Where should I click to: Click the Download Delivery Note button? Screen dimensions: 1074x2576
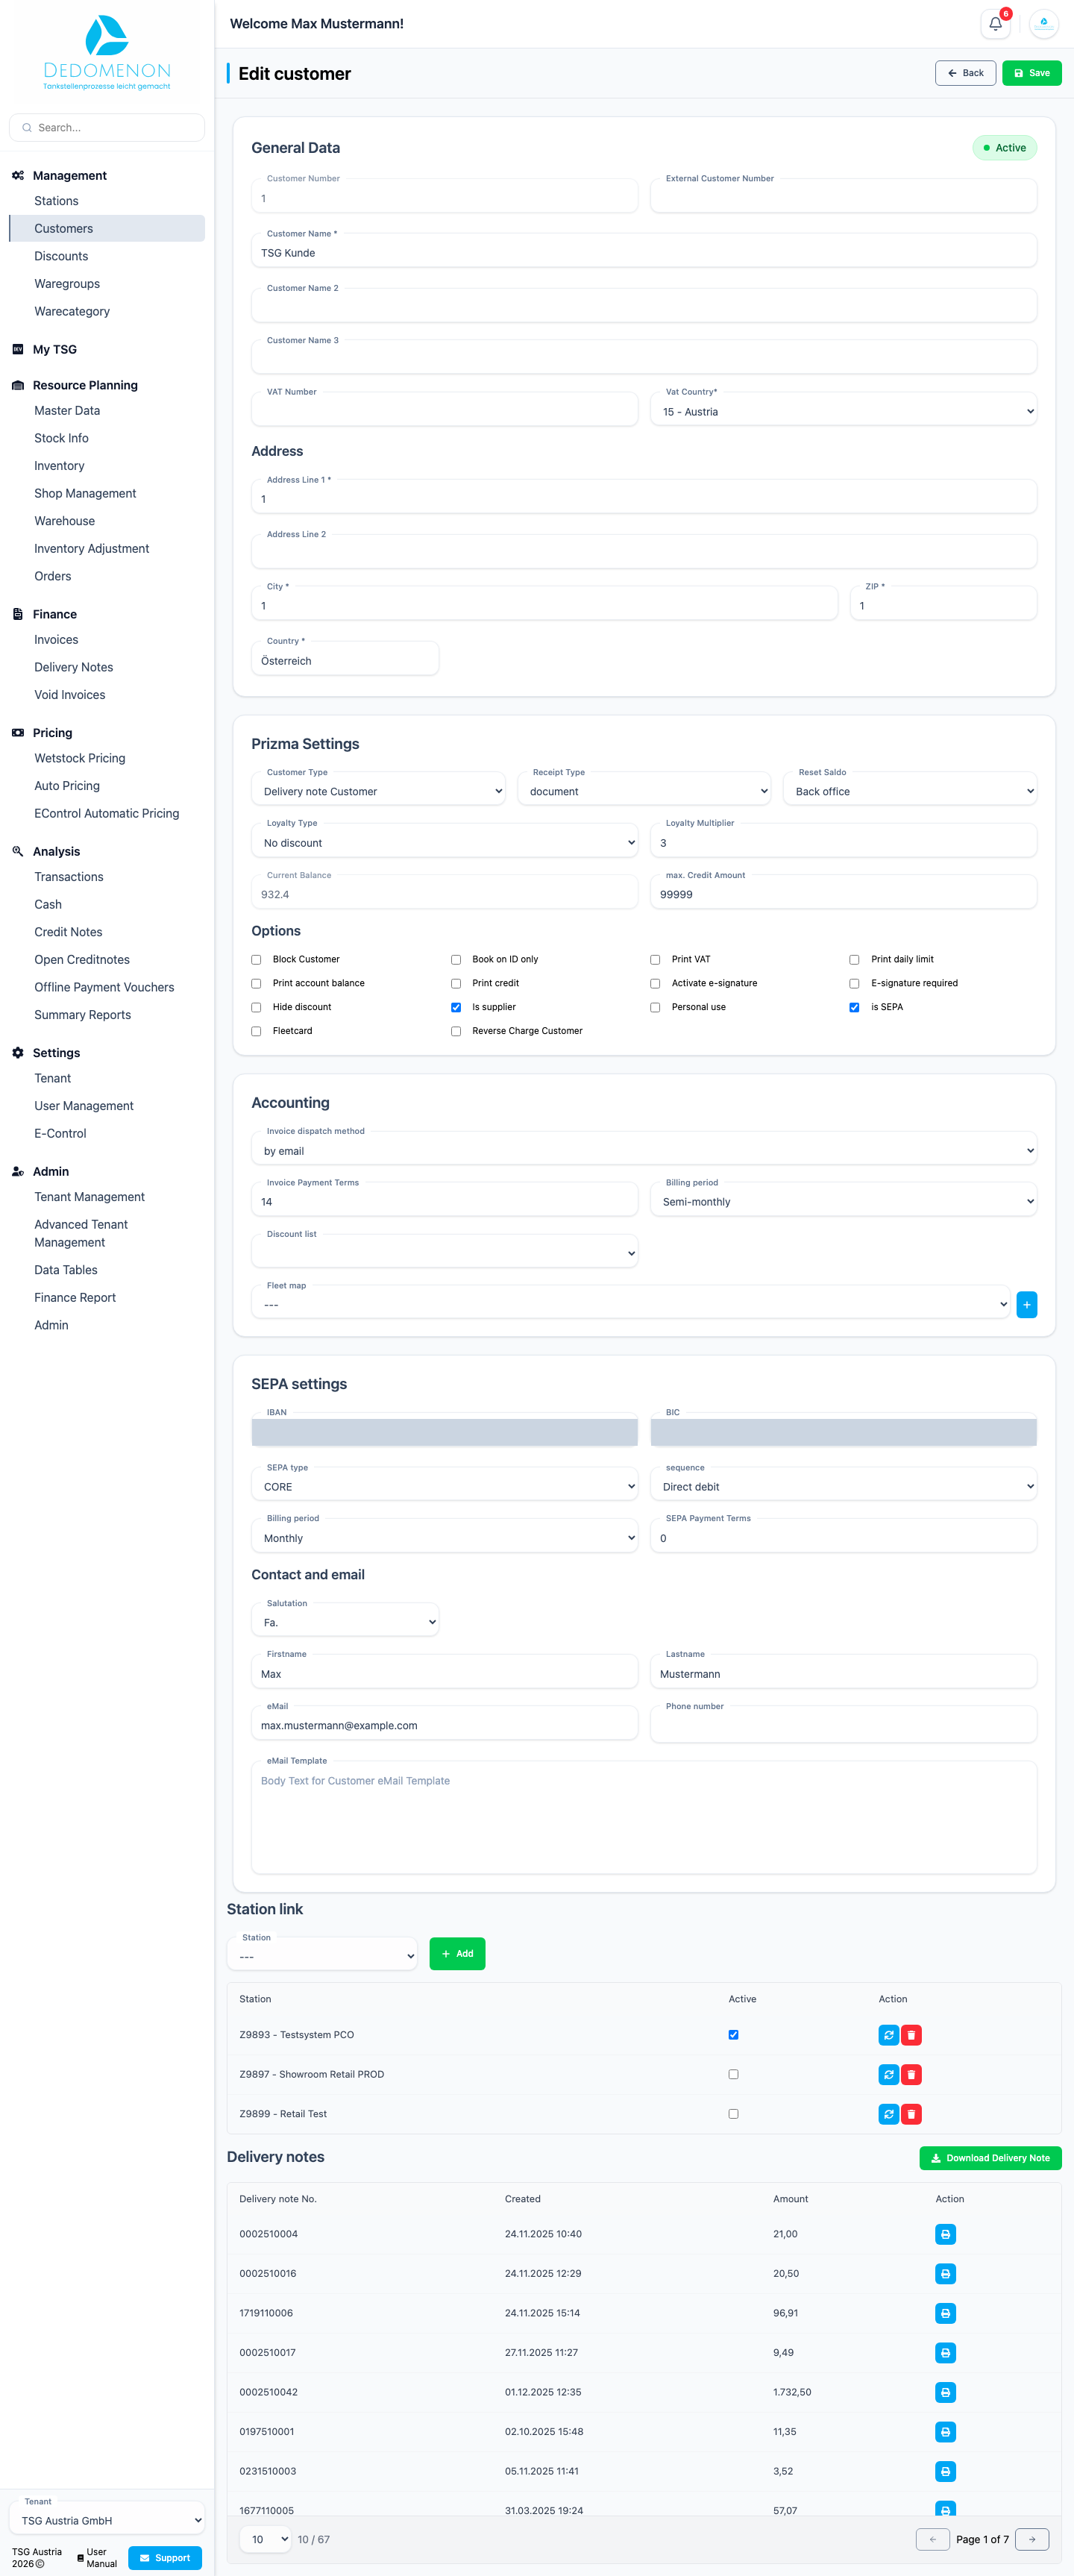990,2158
